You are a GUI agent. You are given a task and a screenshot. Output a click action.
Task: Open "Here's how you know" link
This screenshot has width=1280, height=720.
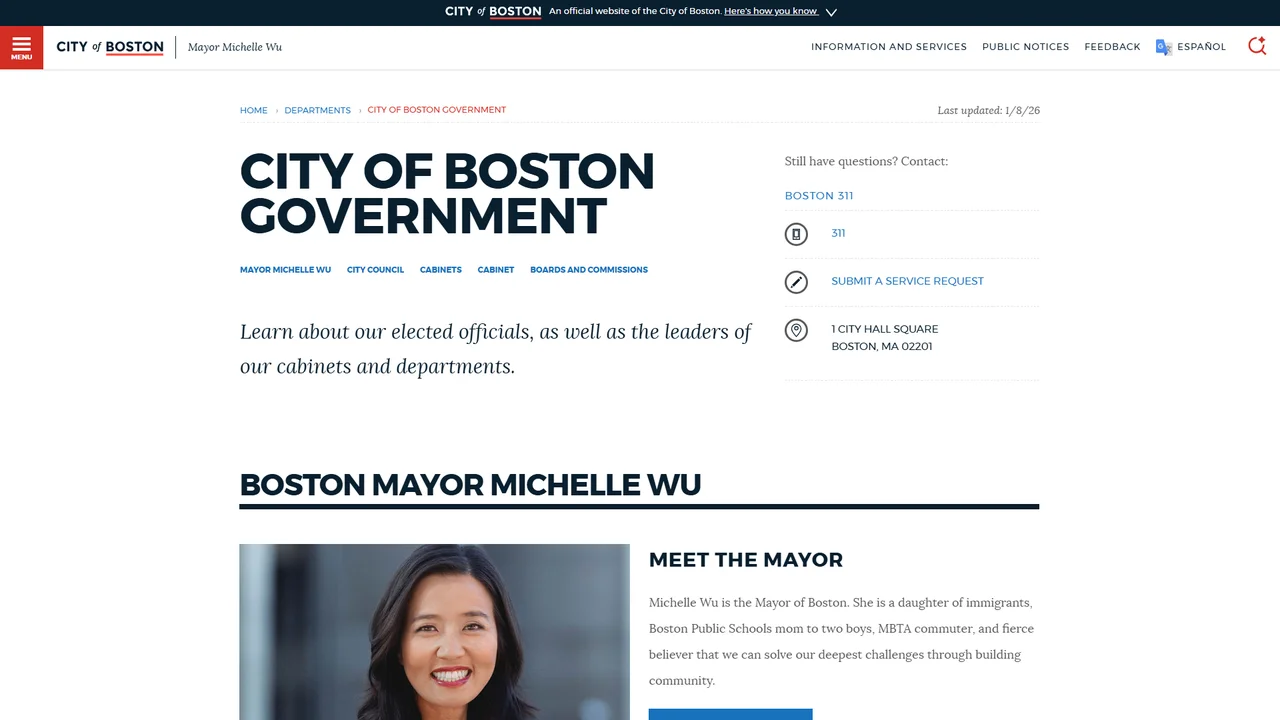[771, 11]
